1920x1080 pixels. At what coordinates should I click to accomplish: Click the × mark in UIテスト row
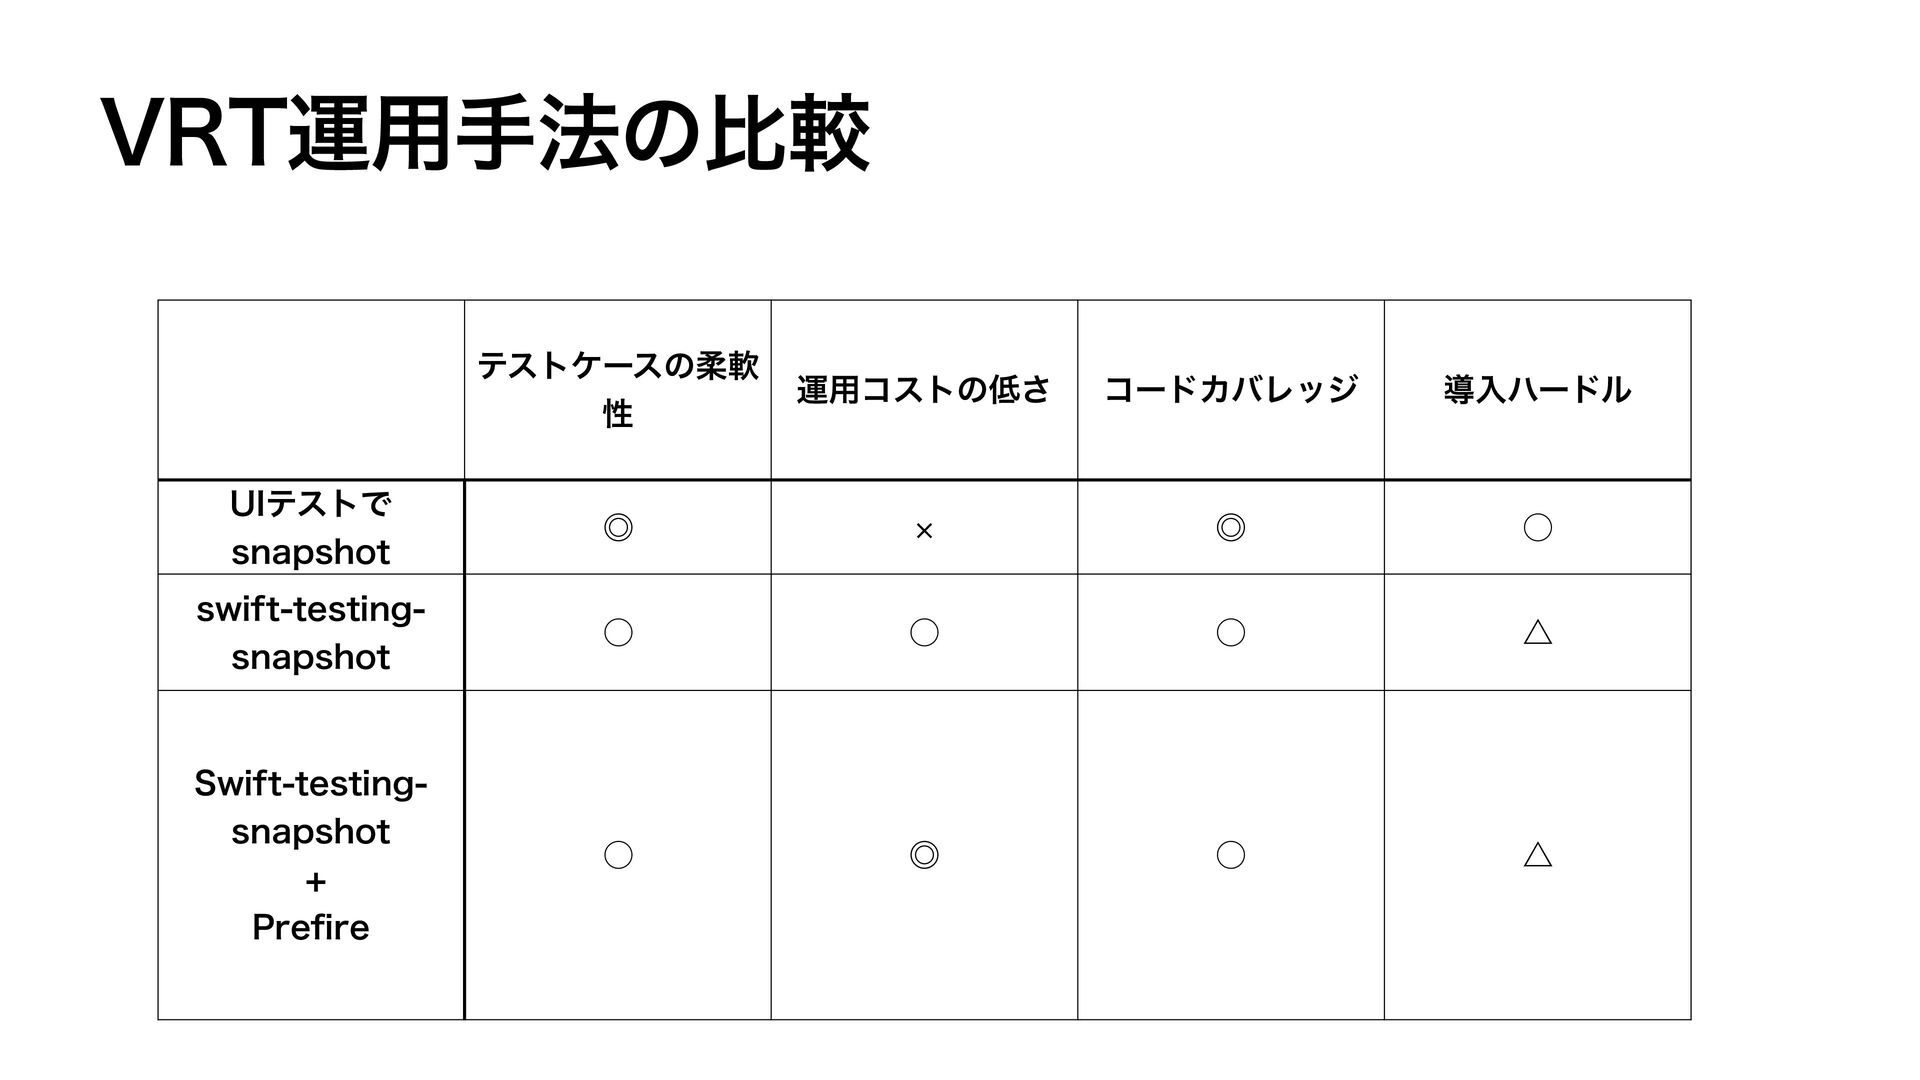tap(924, 531)
